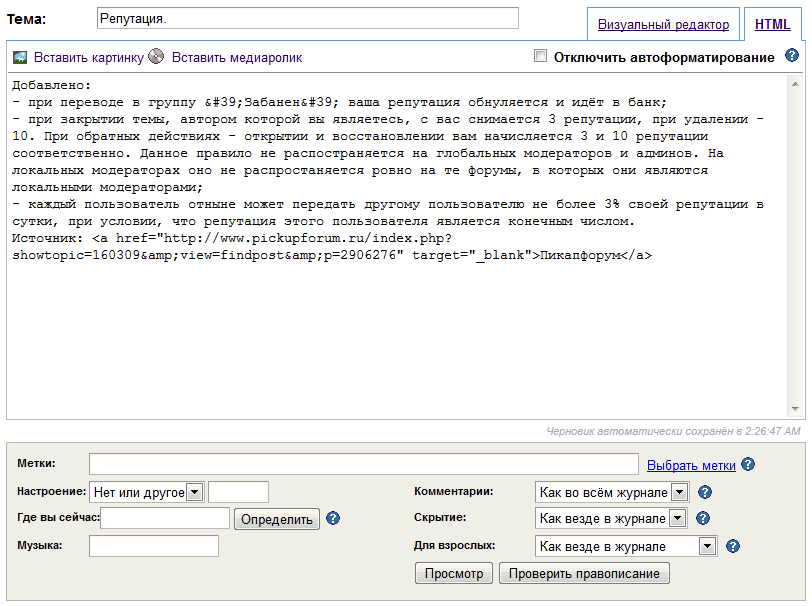Click help icon next to Выбрать метки
This screenshot has width=812, height=606.
pos(748,465)
